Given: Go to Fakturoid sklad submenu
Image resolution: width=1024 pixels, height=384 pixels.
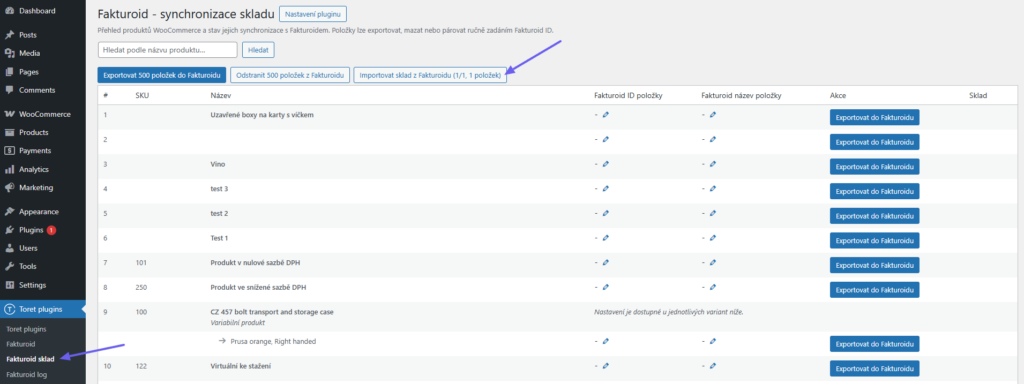Looking at the screenshot, I should click(30, 359).
